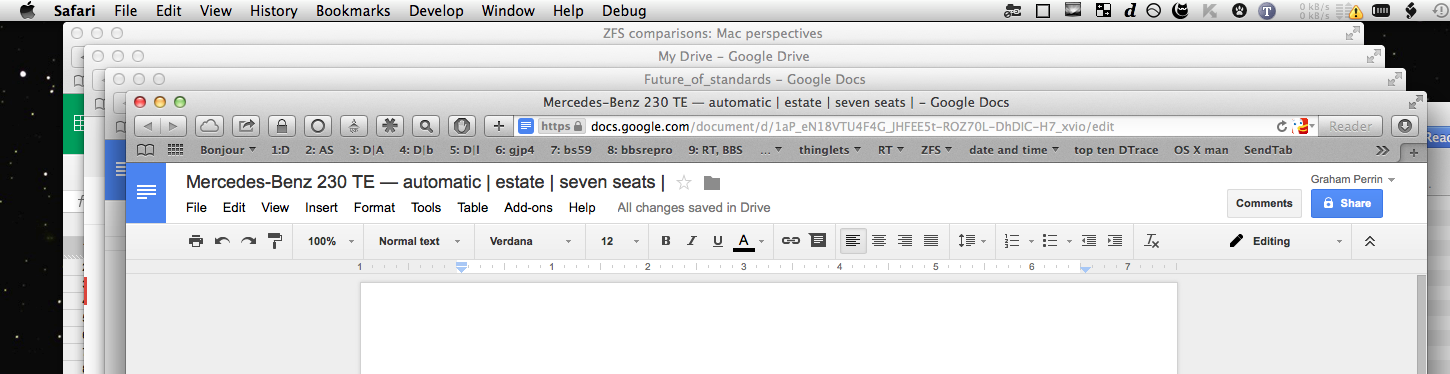Insert a link using the link icon
The width and height of the screenshot is (1450, 374).
pos(790,241)
